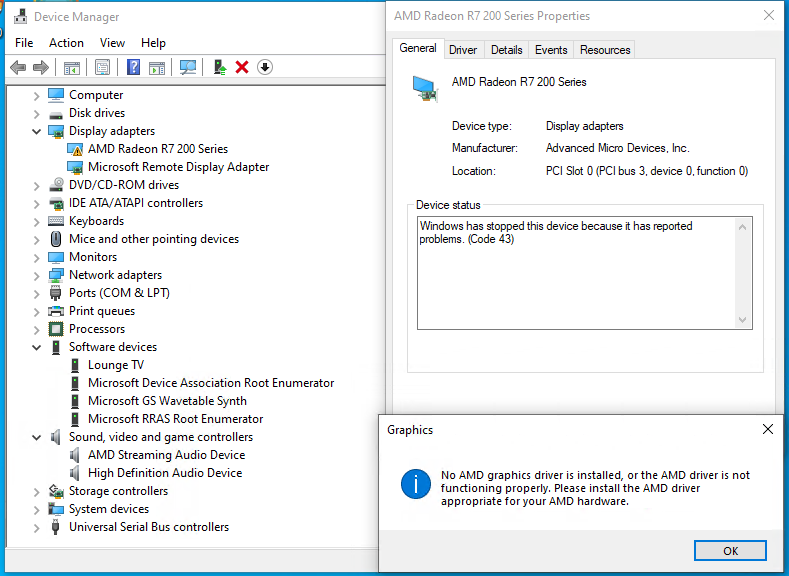
Task: Click the Disable device down-arrow icon
Action: (x=265, y=67)
